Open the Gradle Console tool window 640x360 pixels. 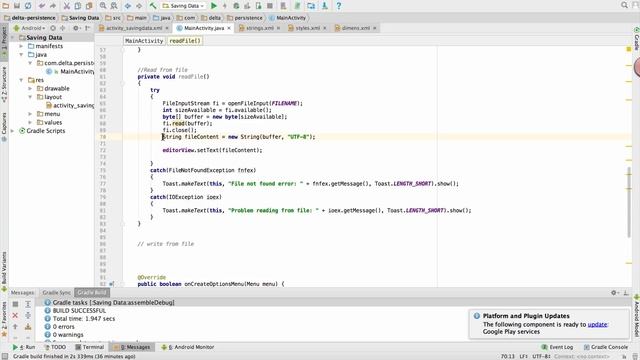pos(606,347)
